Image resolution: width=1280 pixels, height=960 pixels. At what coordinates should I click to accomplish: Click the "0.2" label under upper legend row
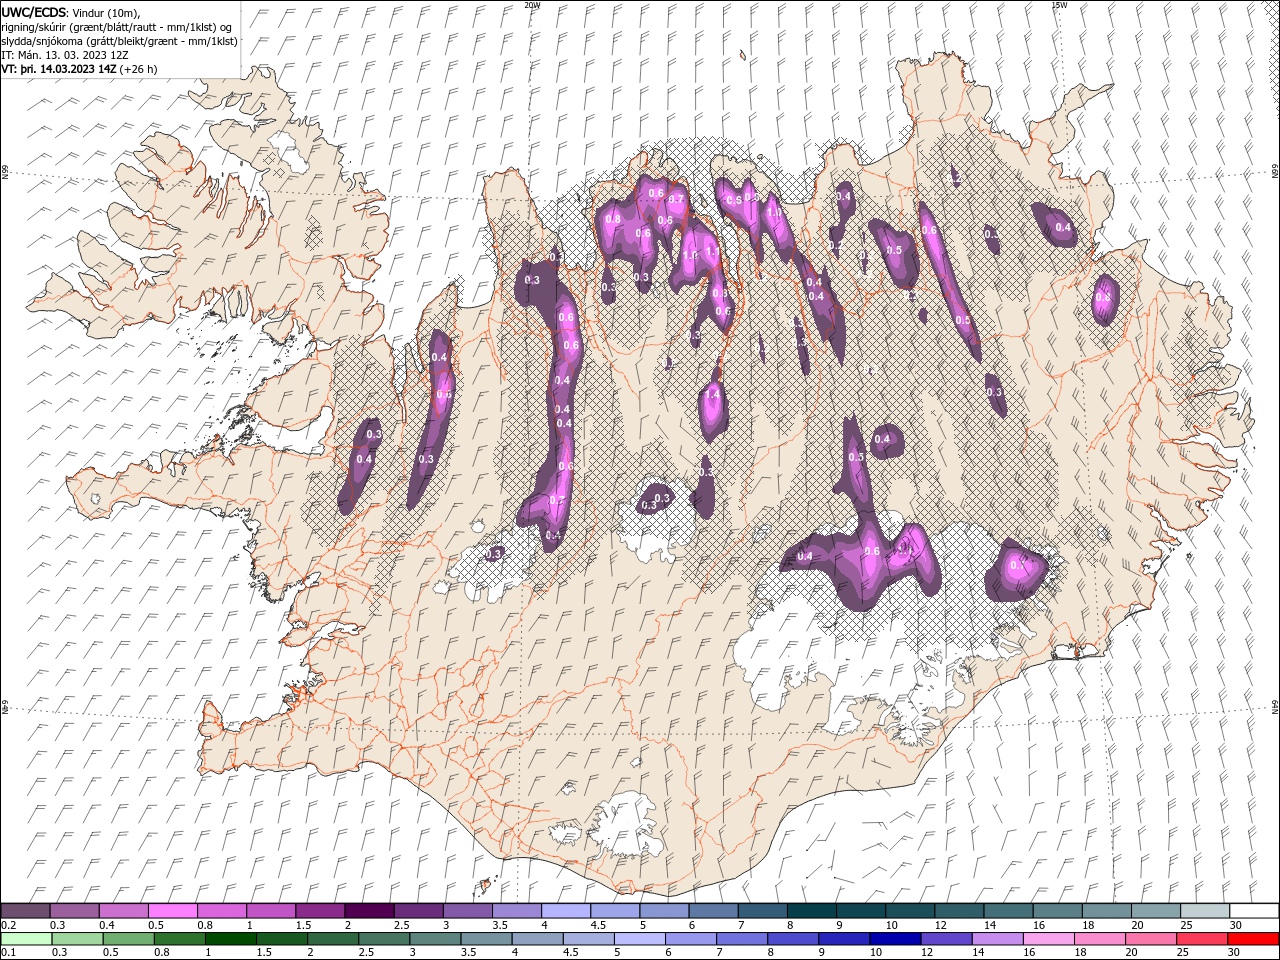pos(8,925)
